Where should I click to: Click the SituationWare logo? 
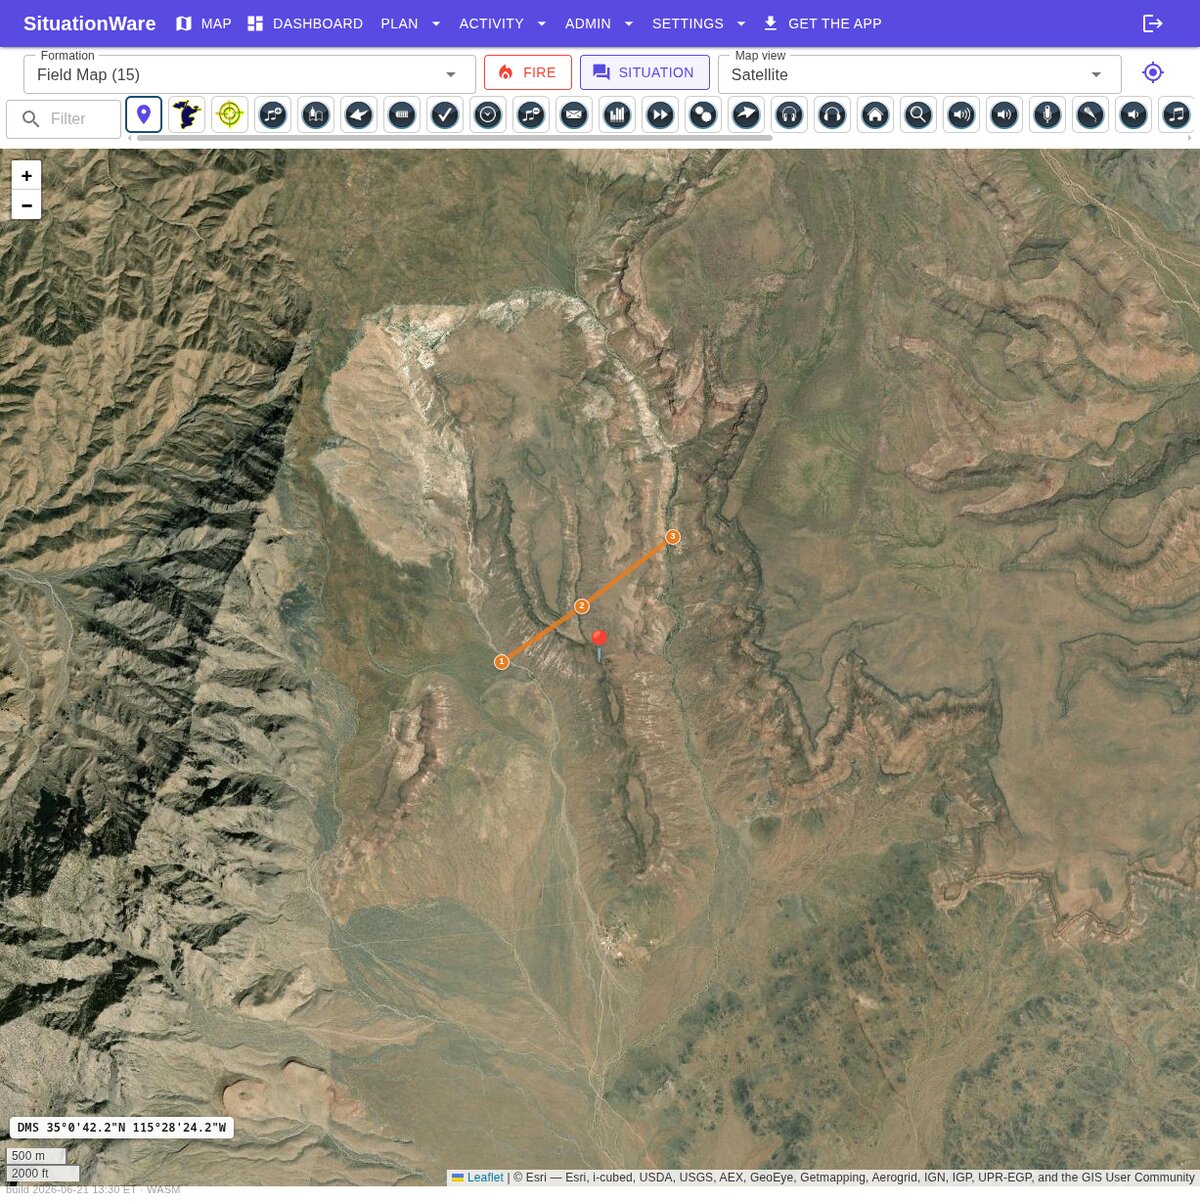[x=90, y=23]
